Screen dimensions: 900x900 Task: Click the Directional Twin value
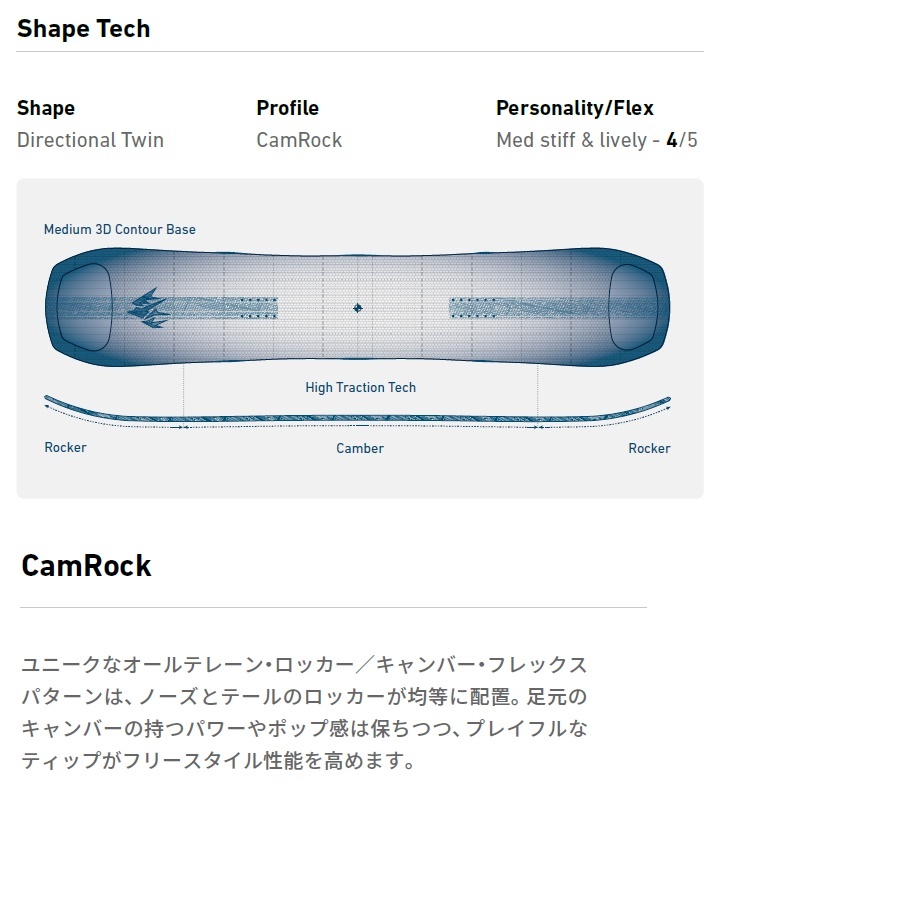coord(90,140)
